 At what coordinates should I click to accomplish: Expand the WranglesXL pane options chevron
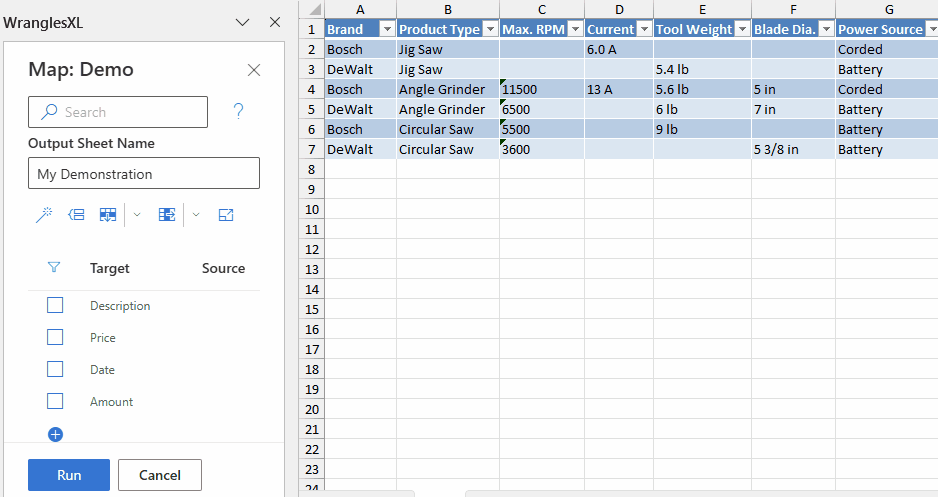(x=242, y=22)
